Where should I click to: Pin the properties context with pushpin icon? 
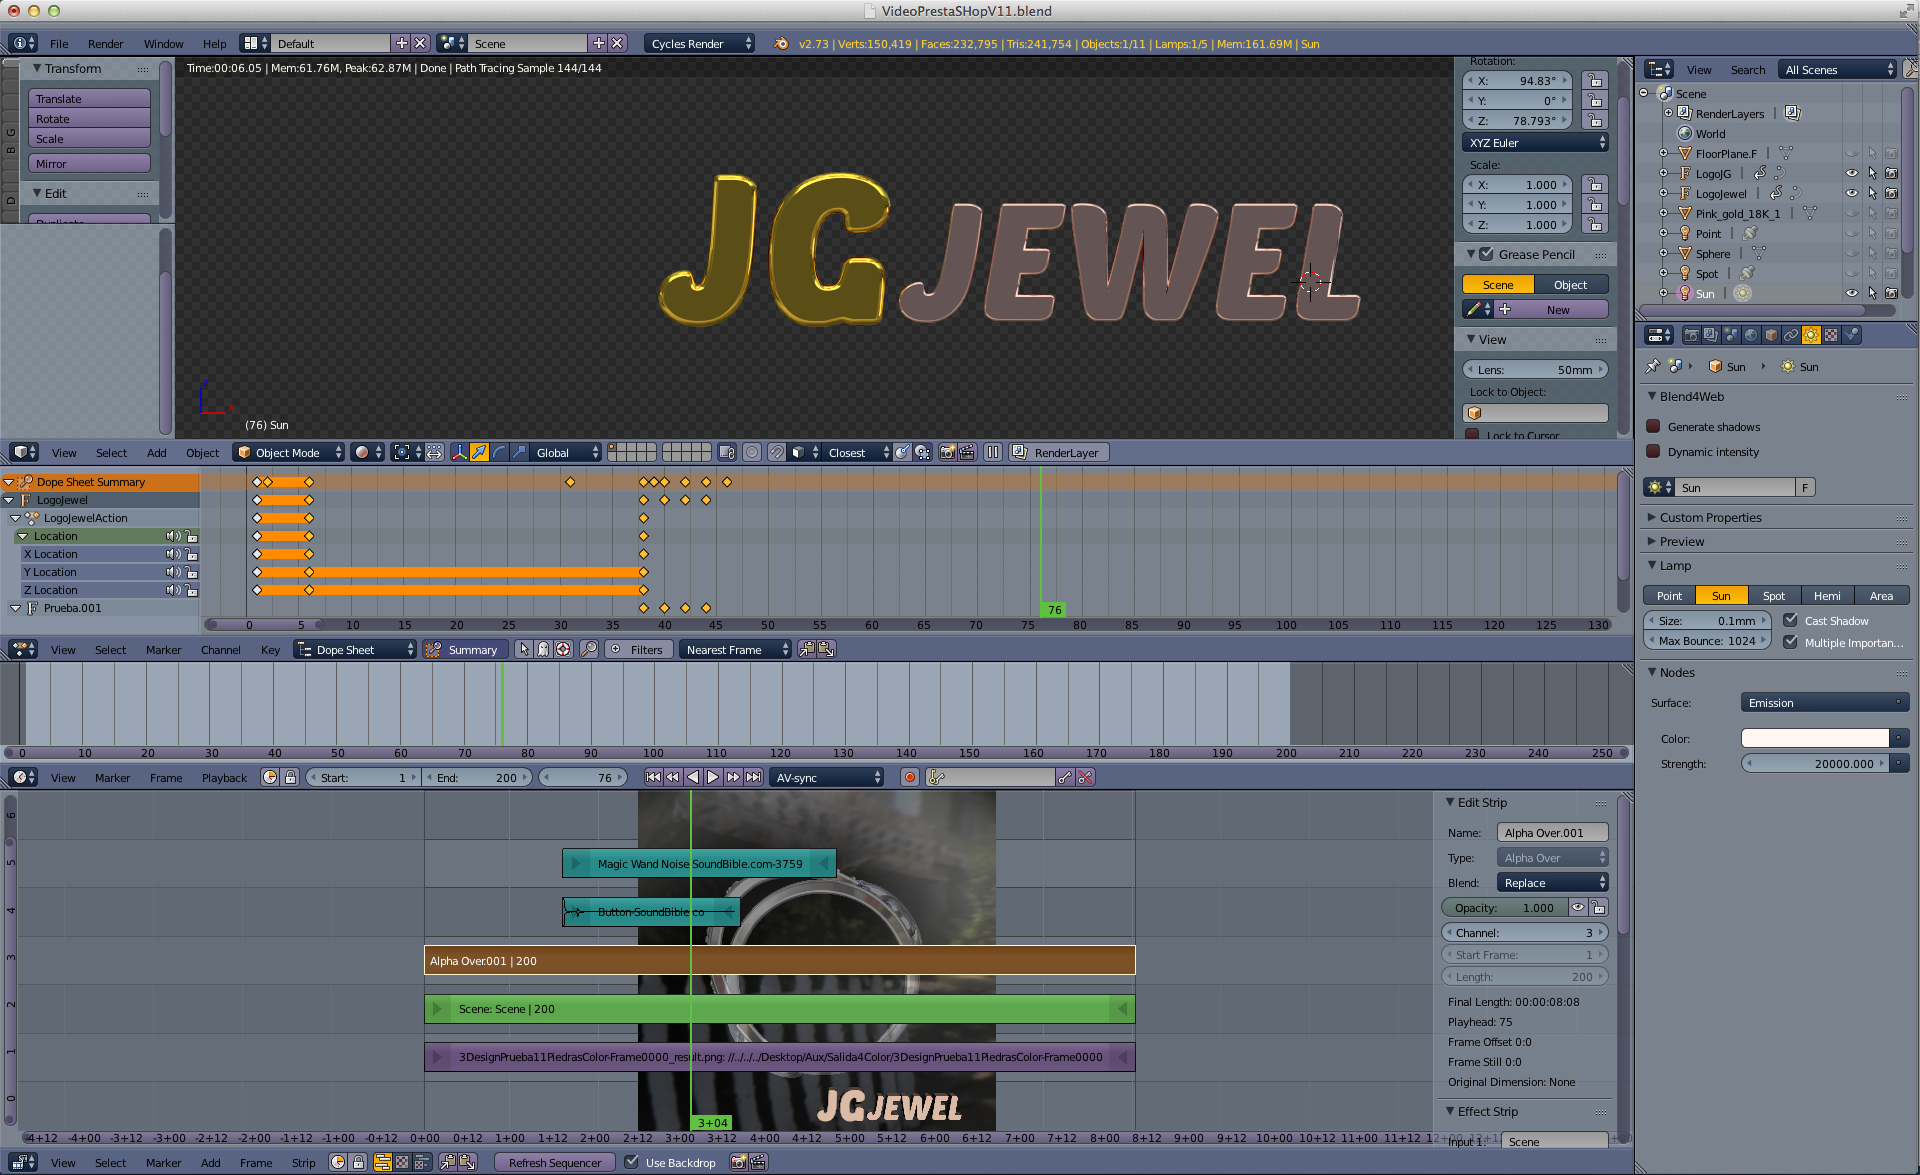(x=1652, y=367)
